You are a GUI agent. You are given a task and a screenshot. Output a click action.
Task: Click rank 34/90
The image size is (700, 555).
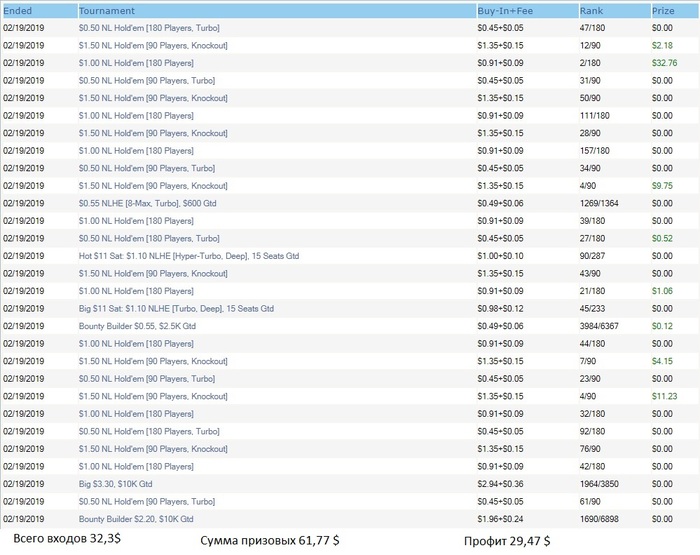coord(590,168)
